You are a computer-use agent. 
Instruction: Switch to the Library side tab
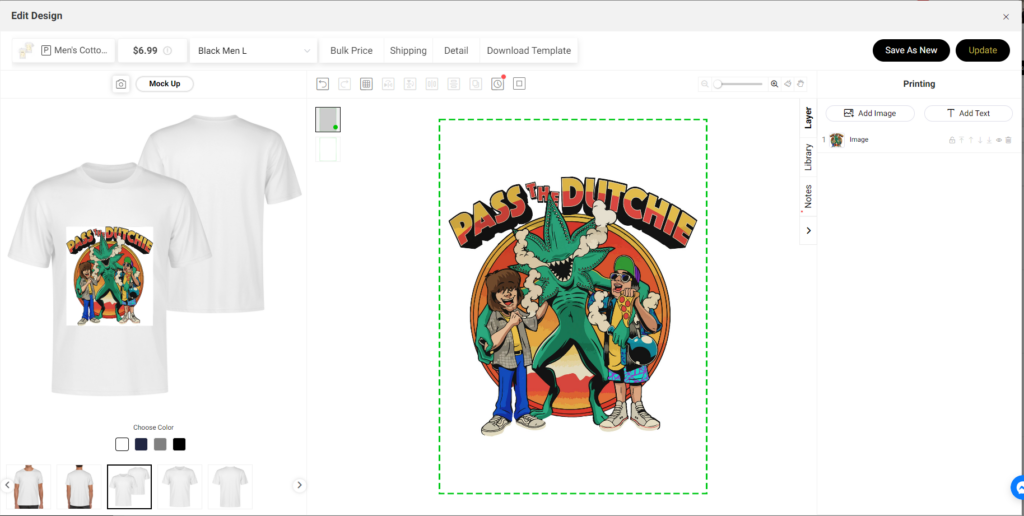(x=808, y=157)
